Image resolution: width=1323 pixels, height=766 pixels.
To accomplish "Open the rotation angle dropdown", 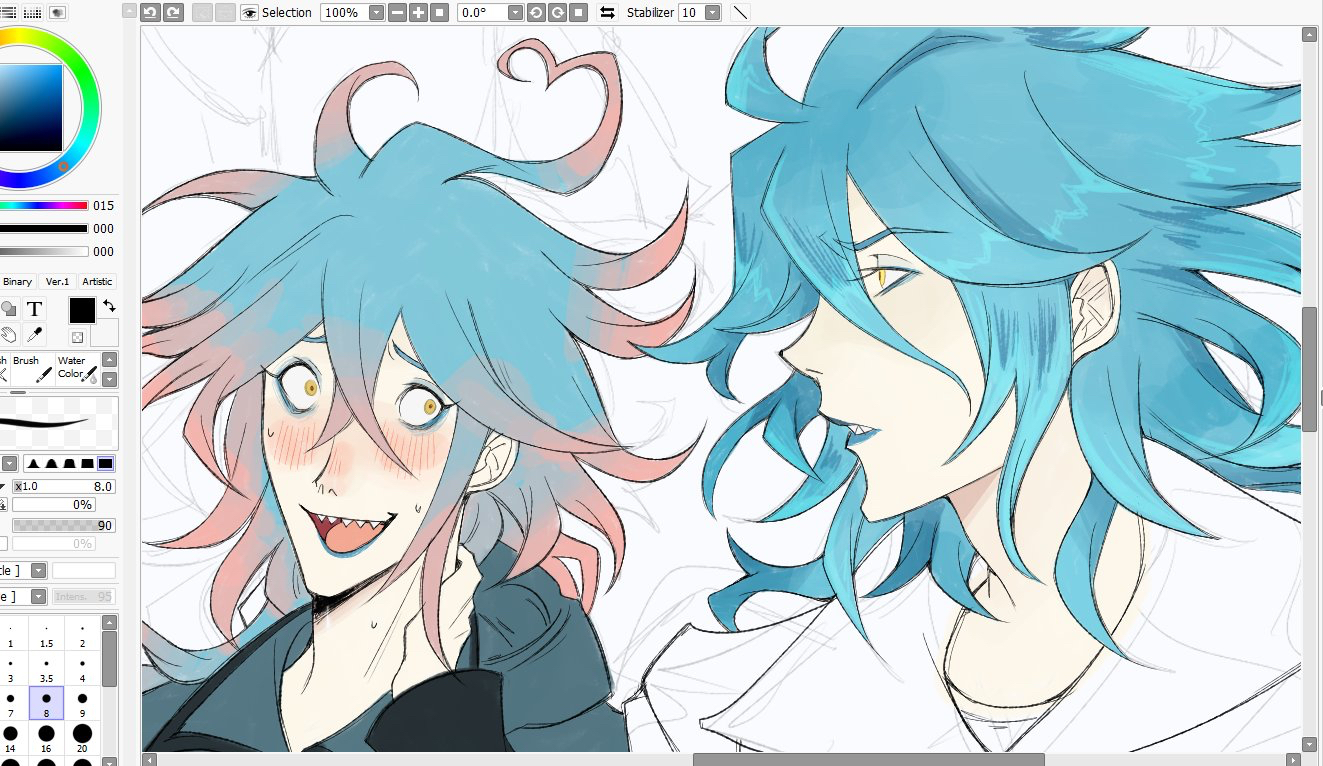I will [515, 13].
